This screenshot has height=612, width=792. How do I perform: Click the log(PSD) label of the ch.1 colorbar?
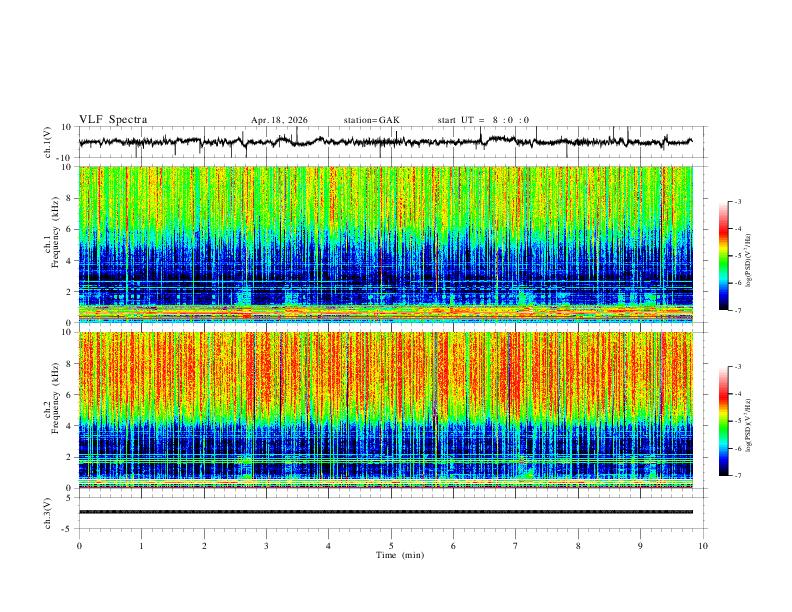748,261
